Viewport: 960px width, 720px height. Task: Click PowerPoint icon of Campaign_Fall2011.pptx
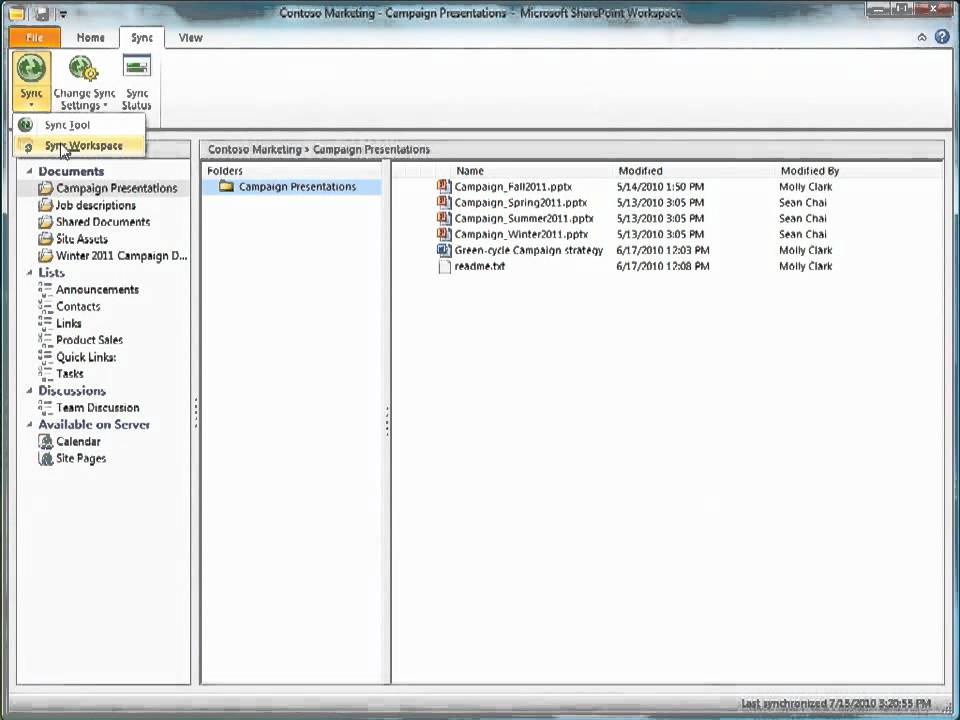tap(444, 186)
